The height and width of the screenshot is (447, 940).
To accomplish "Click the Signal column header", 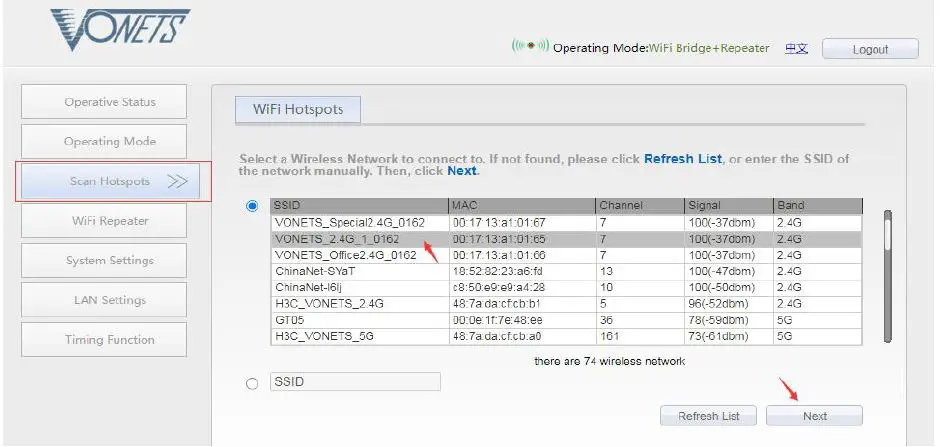I will pos(729,206).
